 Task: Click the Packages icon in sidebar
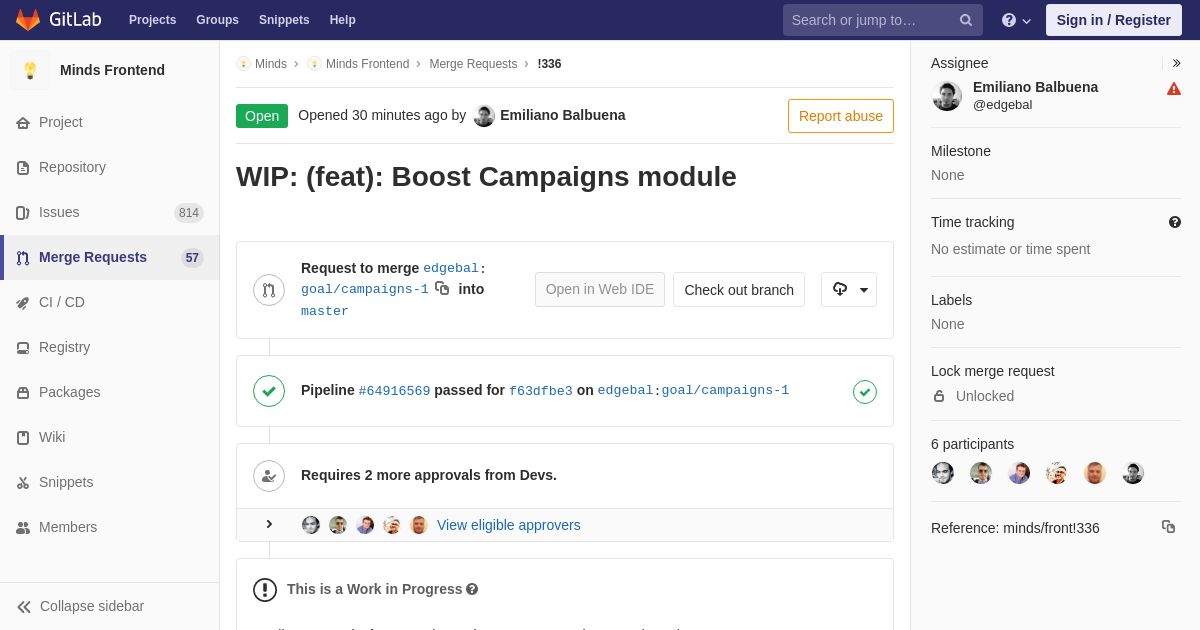(x=23, y=393)
